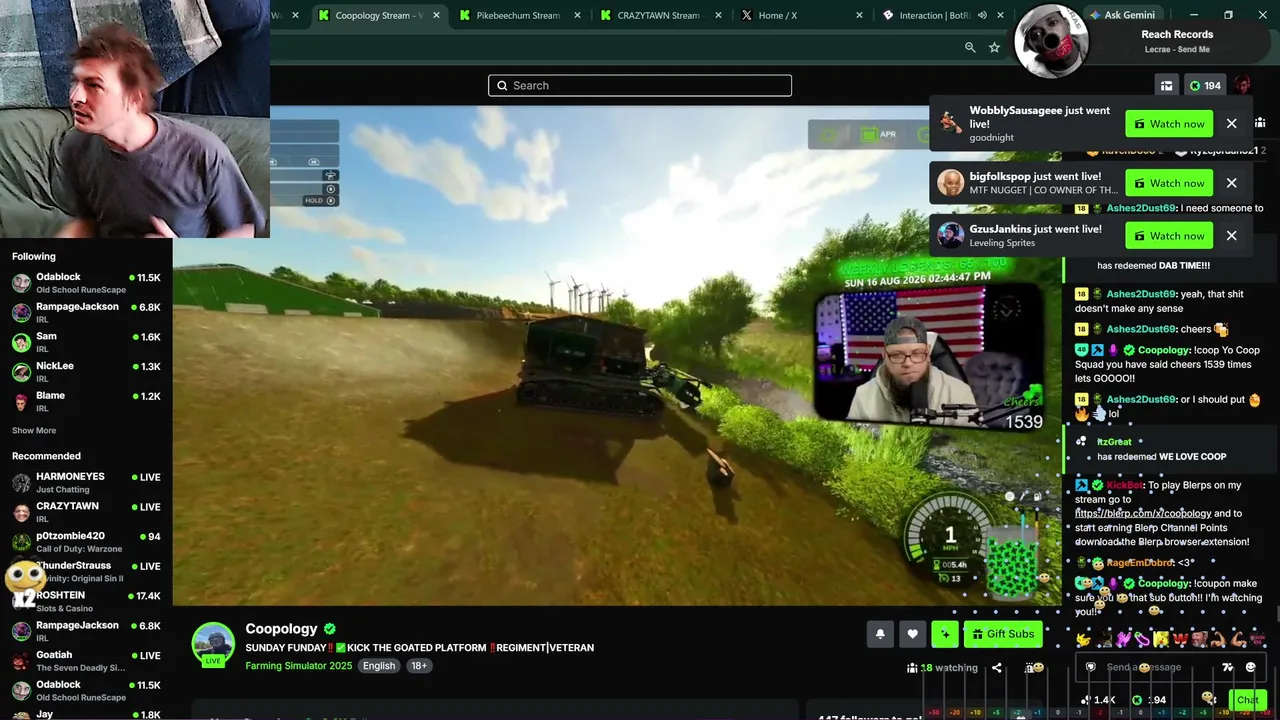This screenshot has width=1280, height=720.
Task: Click the 1.4K channel points balance
Action: [x=1099, y=700]
